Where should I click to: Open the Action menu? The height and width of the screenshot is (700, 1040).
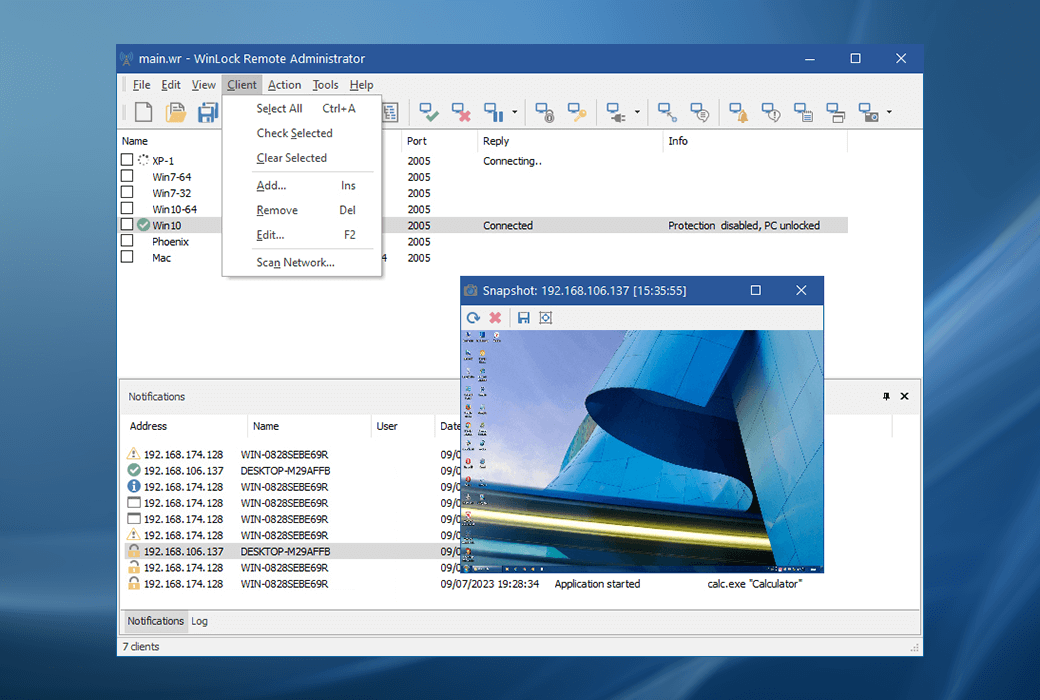[285, 85]
